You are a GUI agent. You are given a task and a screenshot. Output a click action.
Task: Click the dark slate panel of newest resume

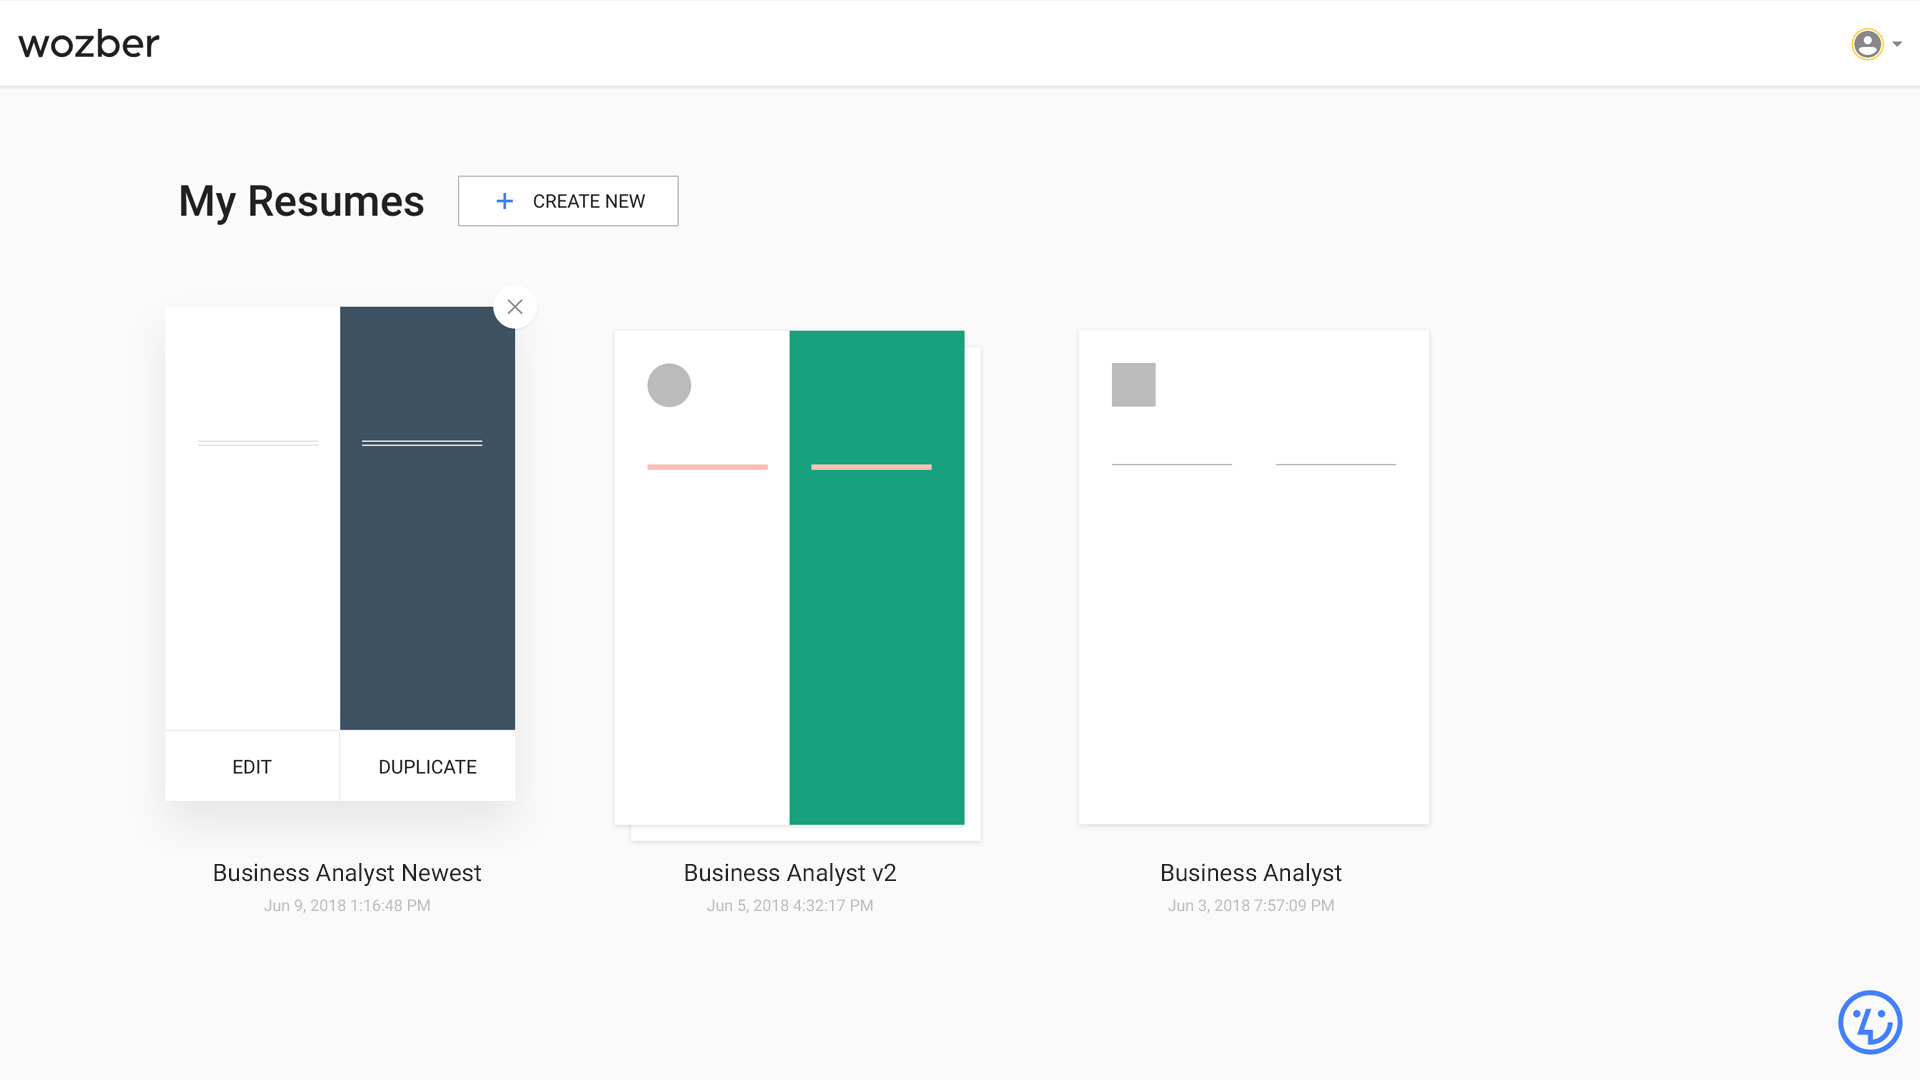pyautogui.click(x=427, y=580)
